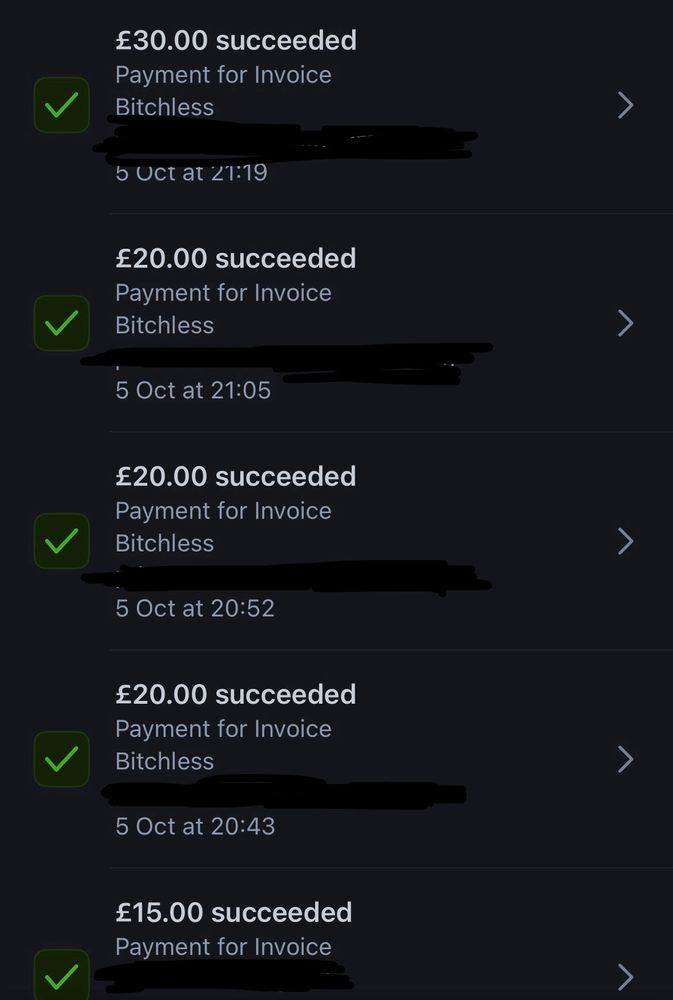673x1000 pixels.
Task: Open the £15.00 succeeded payment title
Action: click(x=234, y=913)
